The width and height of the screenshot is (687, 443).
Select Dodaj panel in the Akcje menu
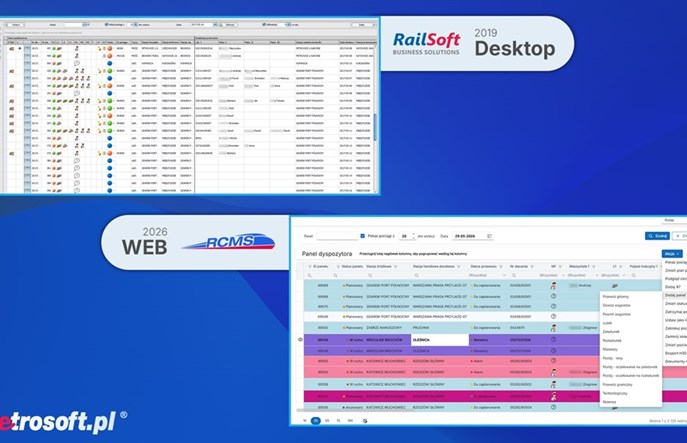(x=675, y=295)
